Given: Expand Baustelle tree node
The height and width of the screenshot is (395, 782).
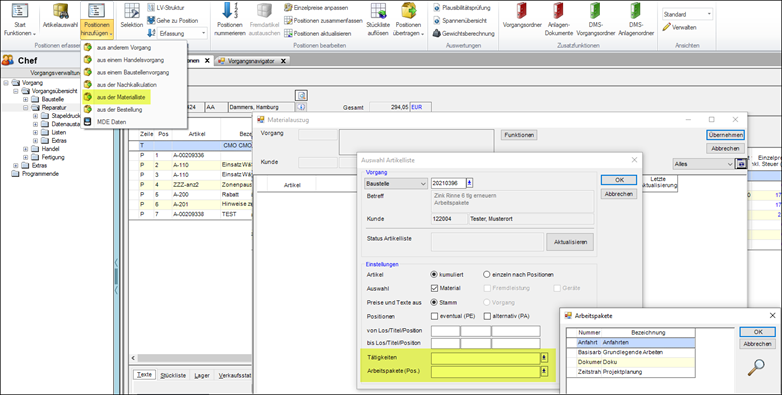Looking at the screenshot, I should click(26, 99).
